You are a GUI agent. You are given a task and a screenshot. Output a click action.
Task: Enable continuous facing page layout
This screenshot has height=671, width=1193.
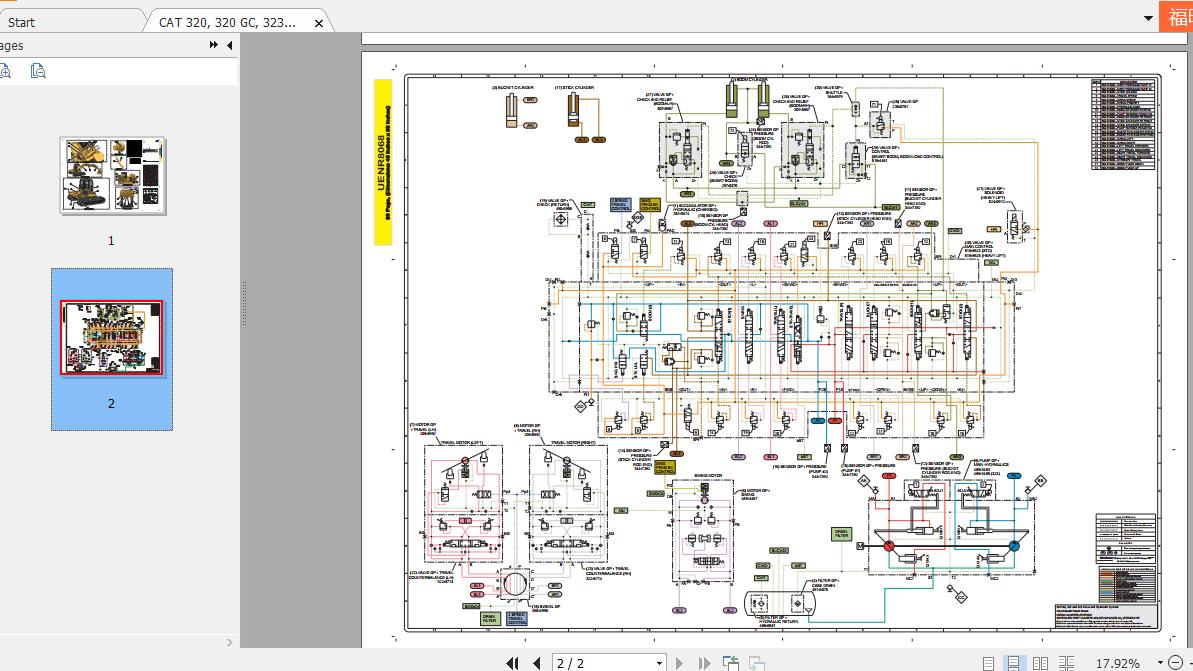tap(1068, 662)
